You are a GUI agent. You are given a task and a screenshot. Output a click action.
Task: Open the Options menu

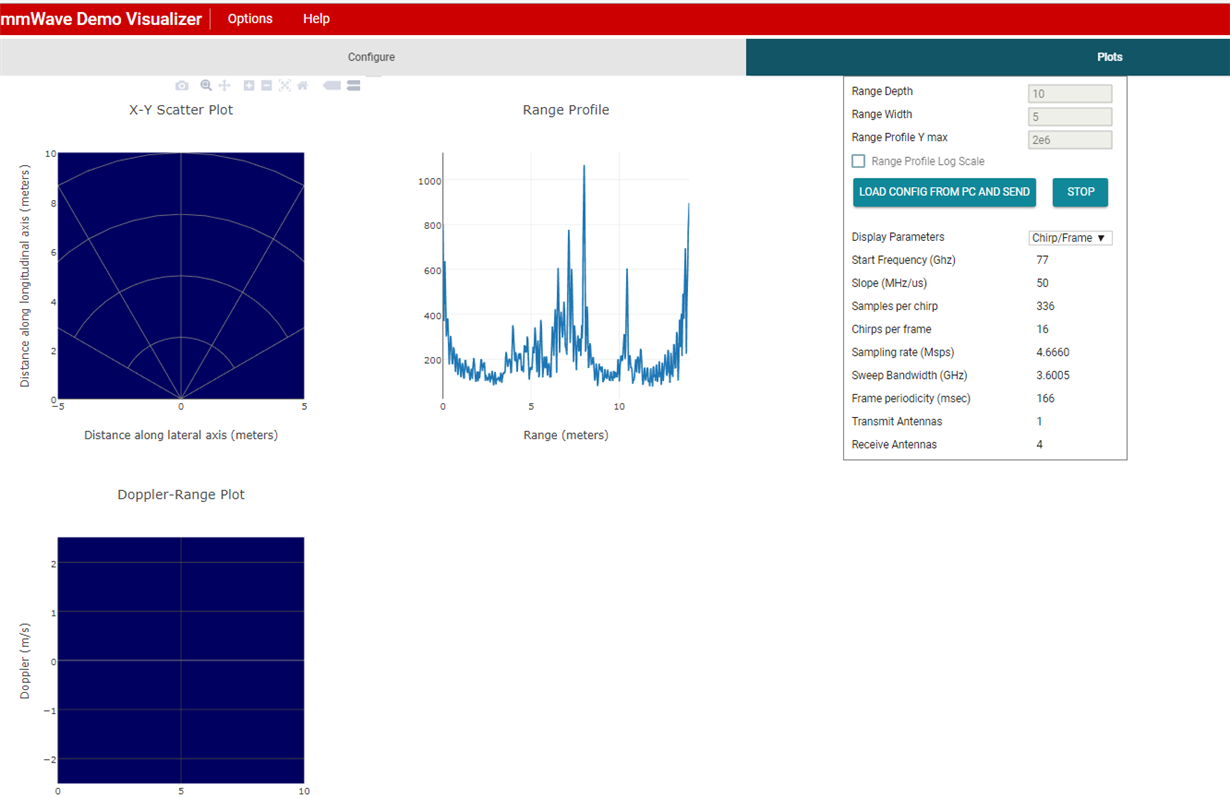tap(250, 19)
